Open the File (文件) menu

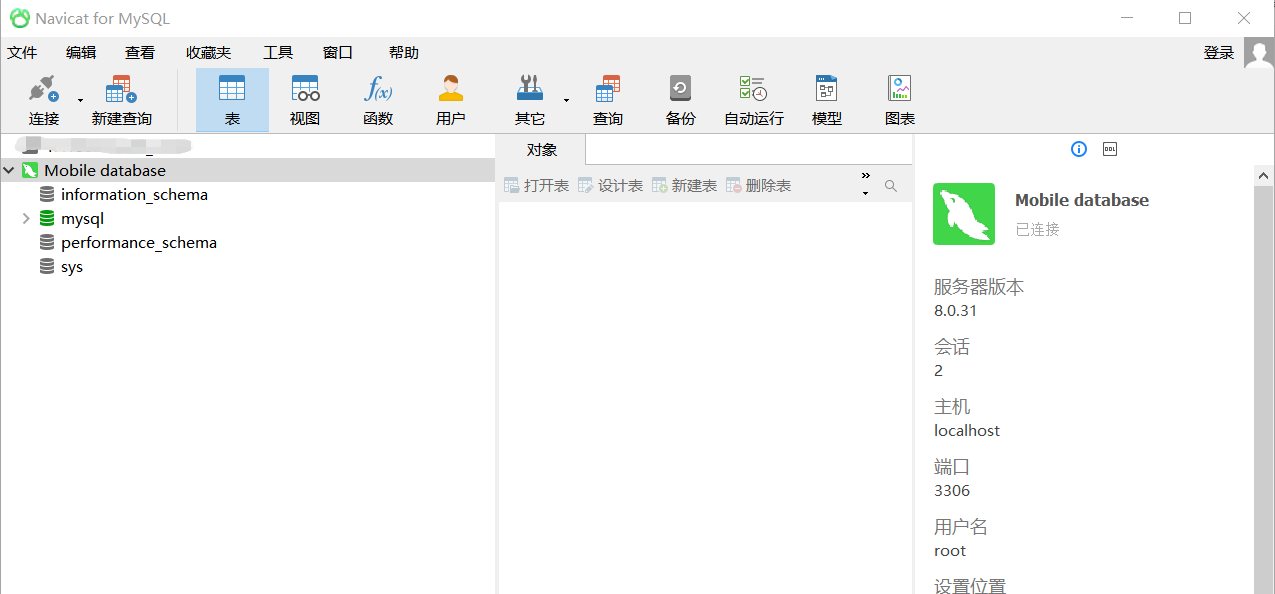coord(22,53)
